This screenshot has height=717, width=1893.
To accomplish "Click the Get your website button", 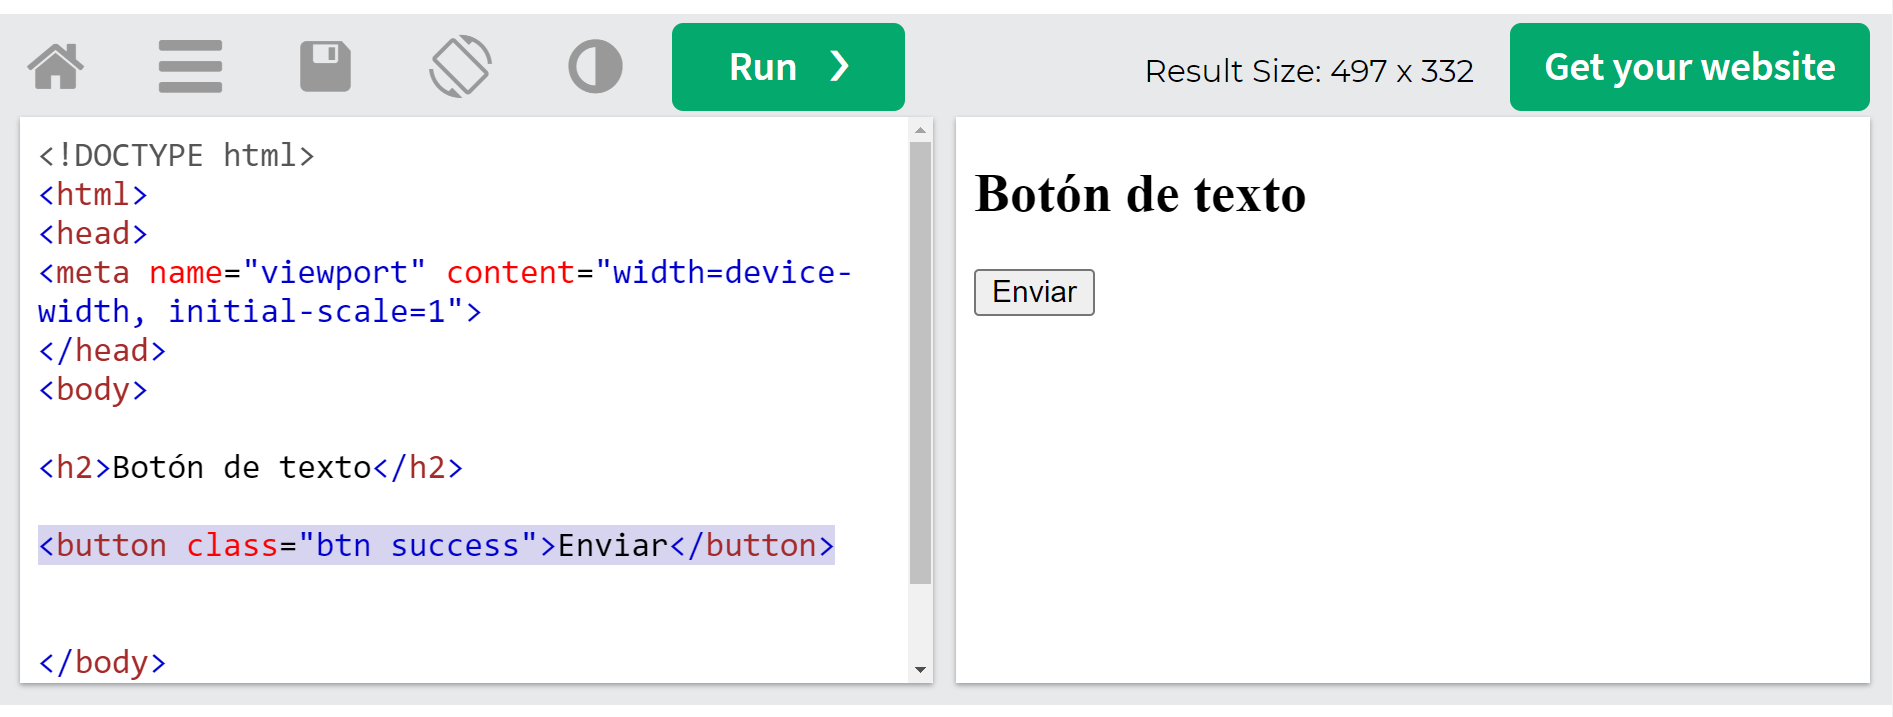I will click(1689, 67).
